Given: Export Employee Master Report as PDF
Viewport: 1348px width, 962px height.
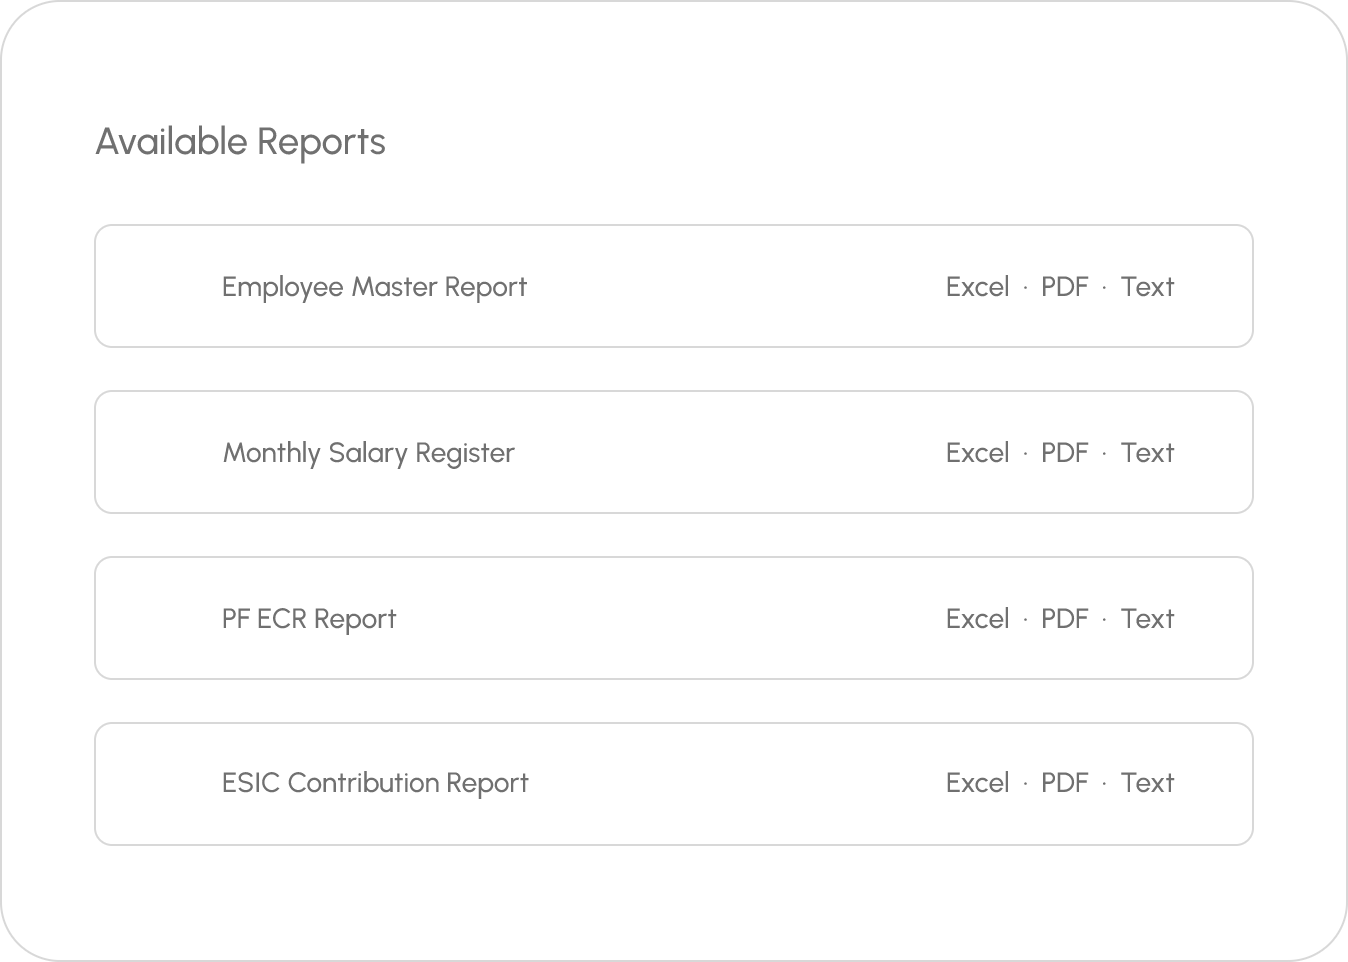Looking at the screenshot, I should pos(1064,287).
